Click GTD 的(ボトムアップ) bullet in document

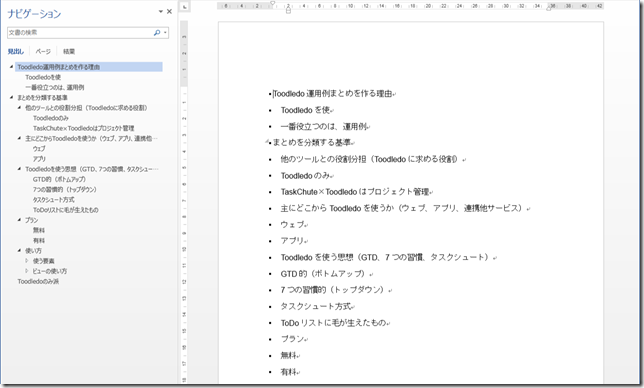coord(323,274)
